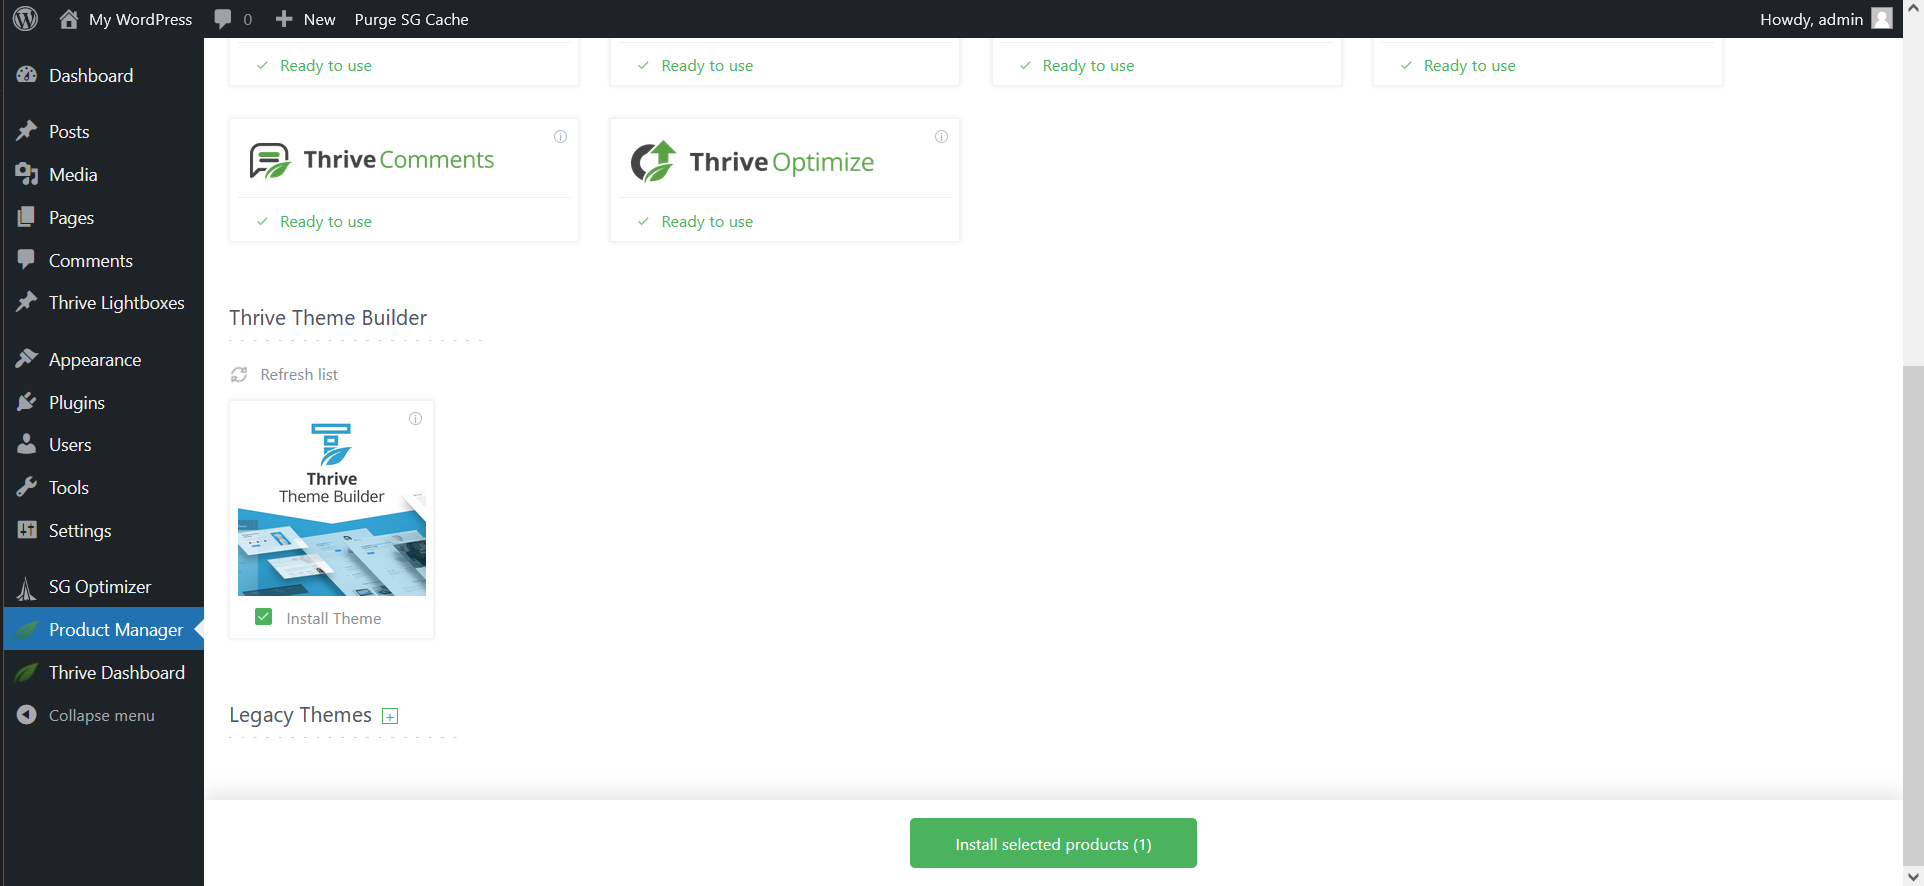This screenshot has height=886, width=1924.
Task: Click the WordPress logo icon
Action: pyautogui.click(x=26, y=19)
